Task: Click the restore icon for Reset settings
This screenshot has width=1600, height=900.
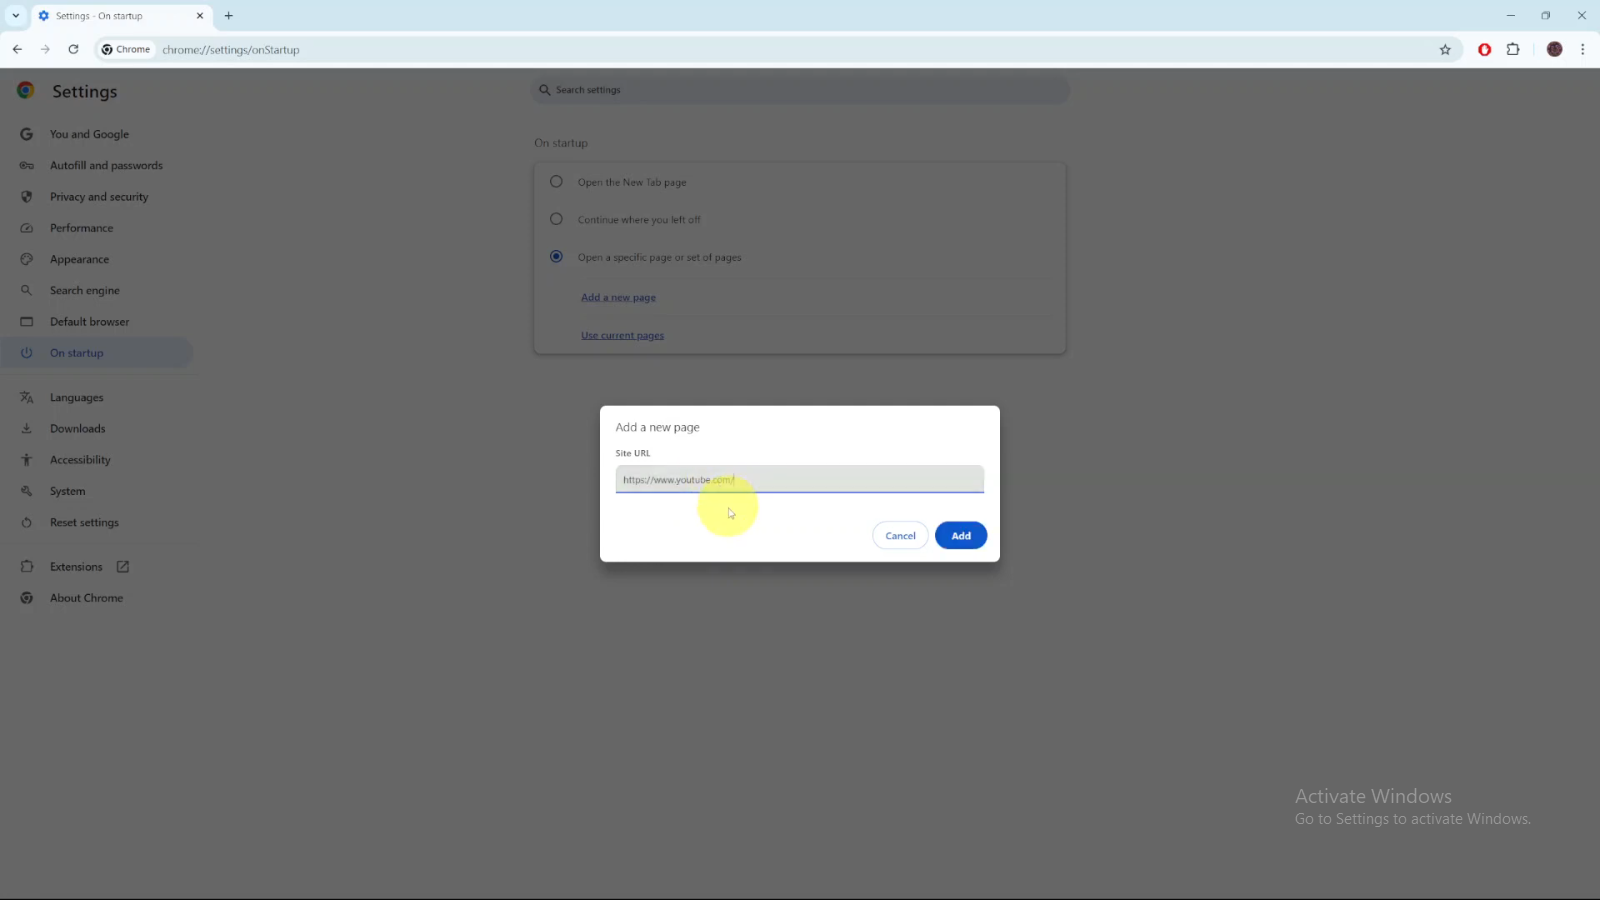Action: [27, 522]
